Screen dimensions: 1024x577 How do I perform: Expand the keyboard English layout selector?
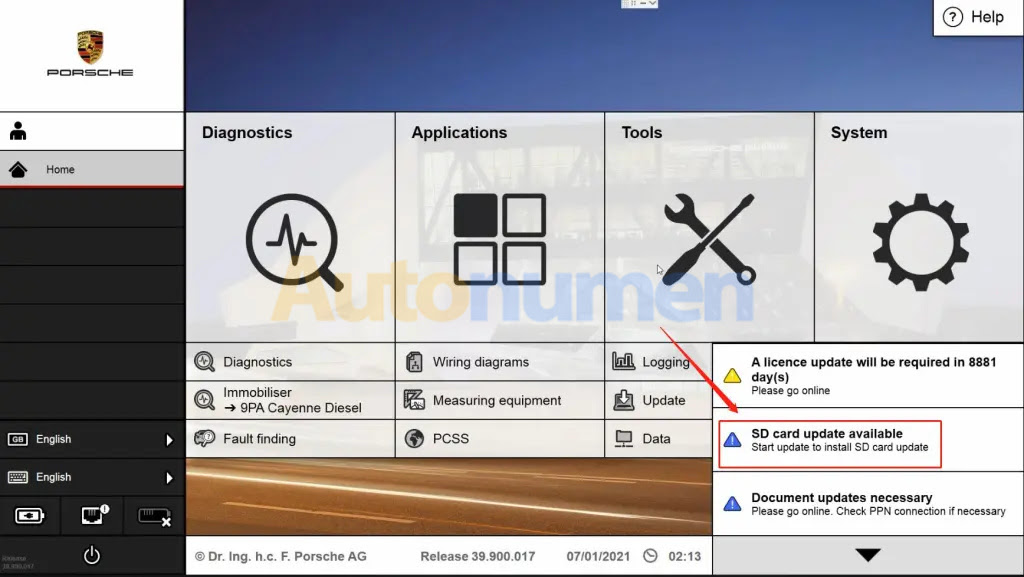click(92, 477)
